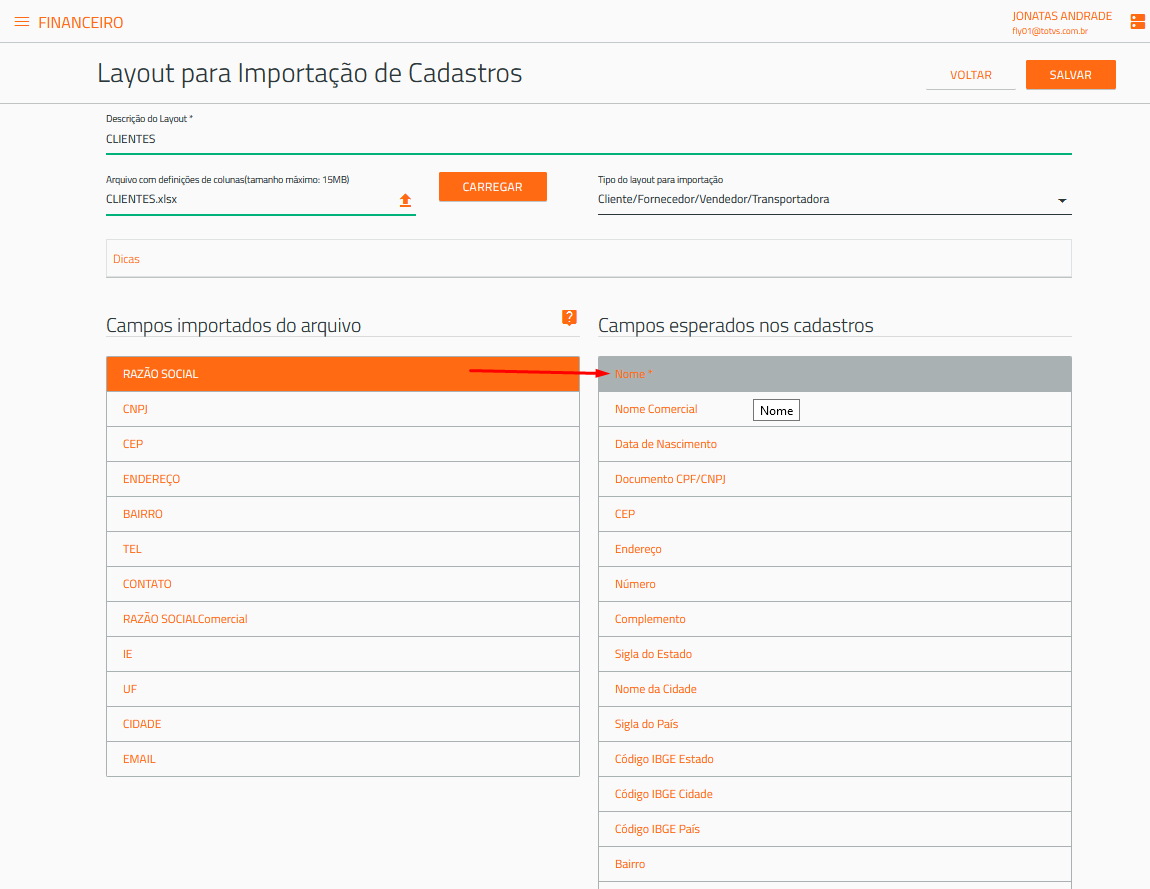Select the CIDADE imported field
This screenshot has height=889, width=1150.
pyautogui.click(x=343, y=724)
